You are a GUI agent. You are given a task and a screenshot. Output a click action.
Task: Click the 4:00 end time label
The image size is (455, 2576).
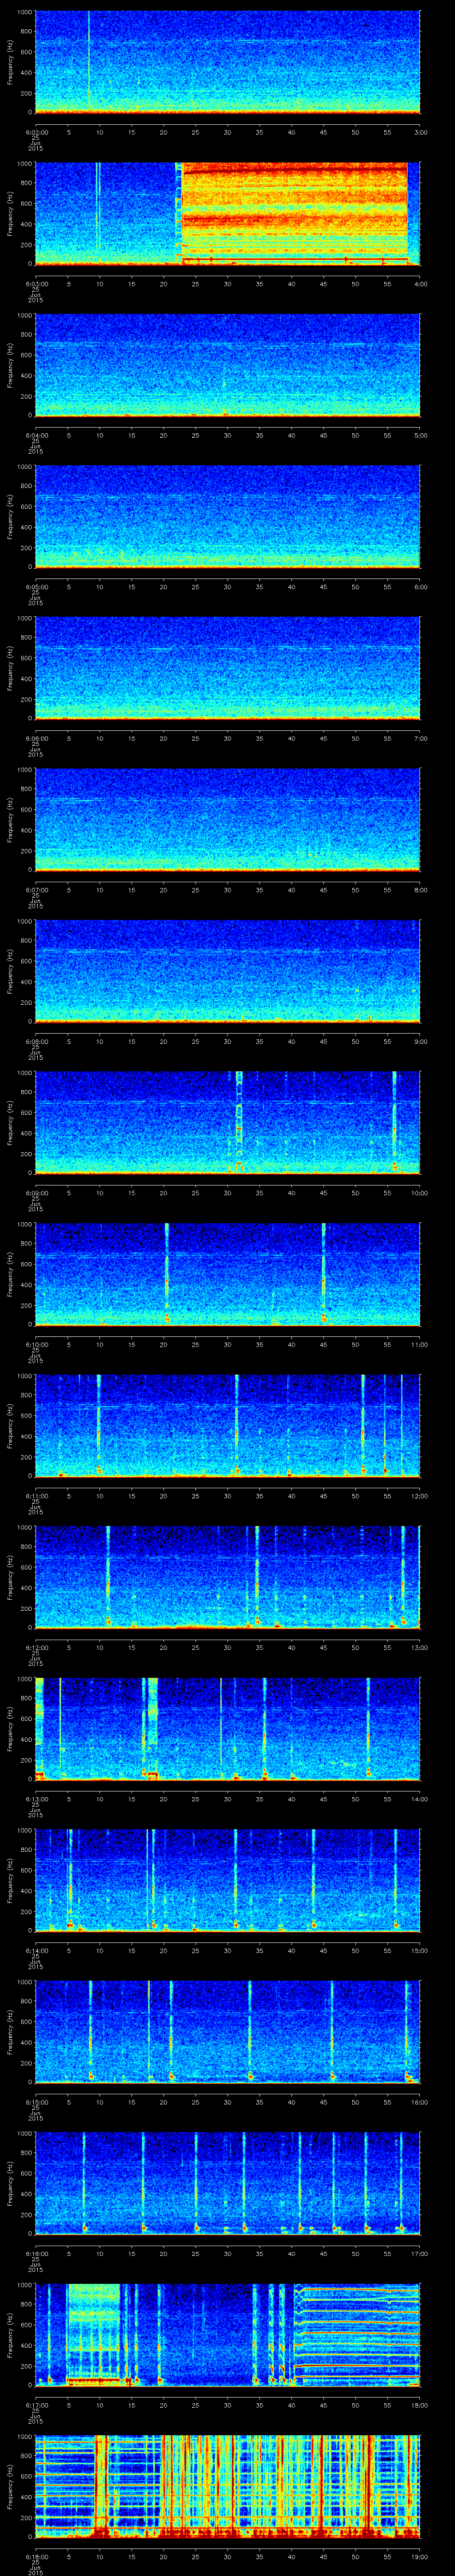420,284
